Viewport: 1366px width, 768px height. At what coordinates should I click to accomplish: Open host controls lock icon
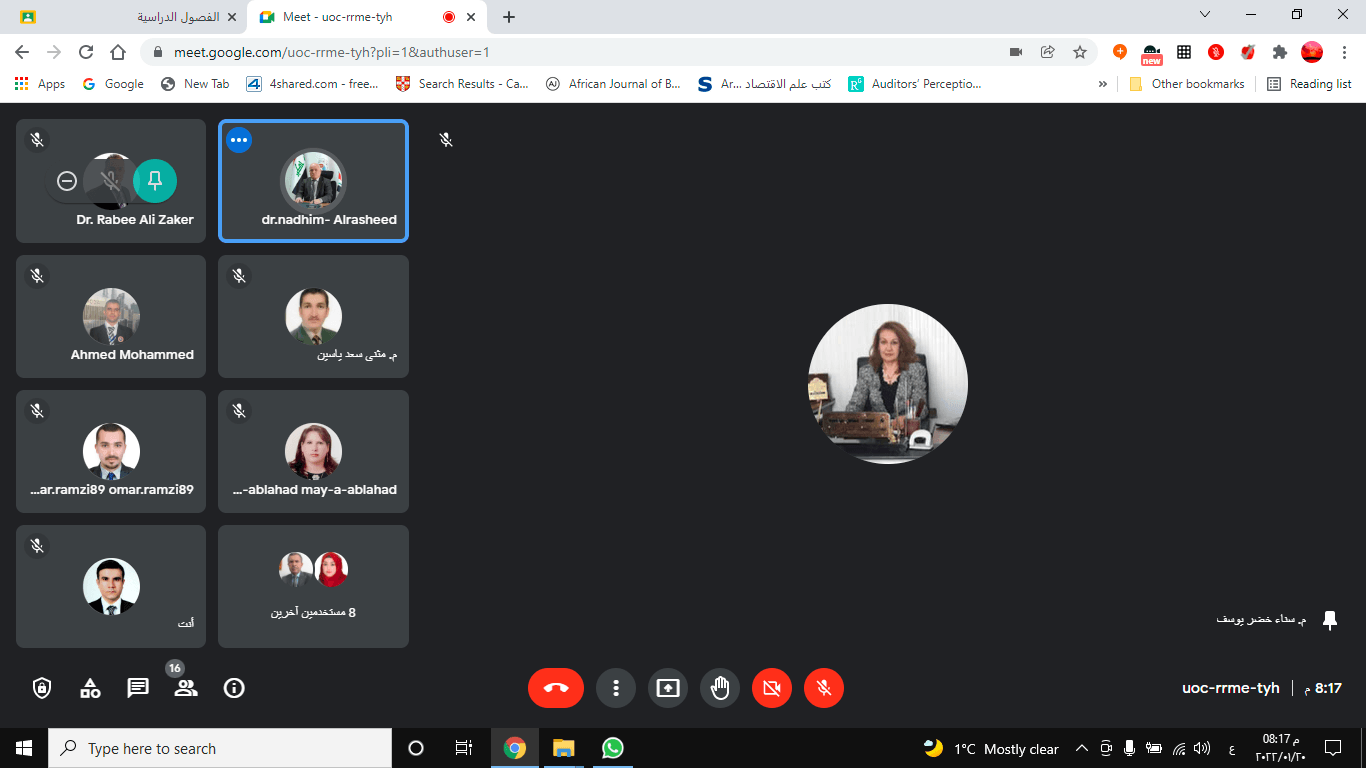click(42, 688)
